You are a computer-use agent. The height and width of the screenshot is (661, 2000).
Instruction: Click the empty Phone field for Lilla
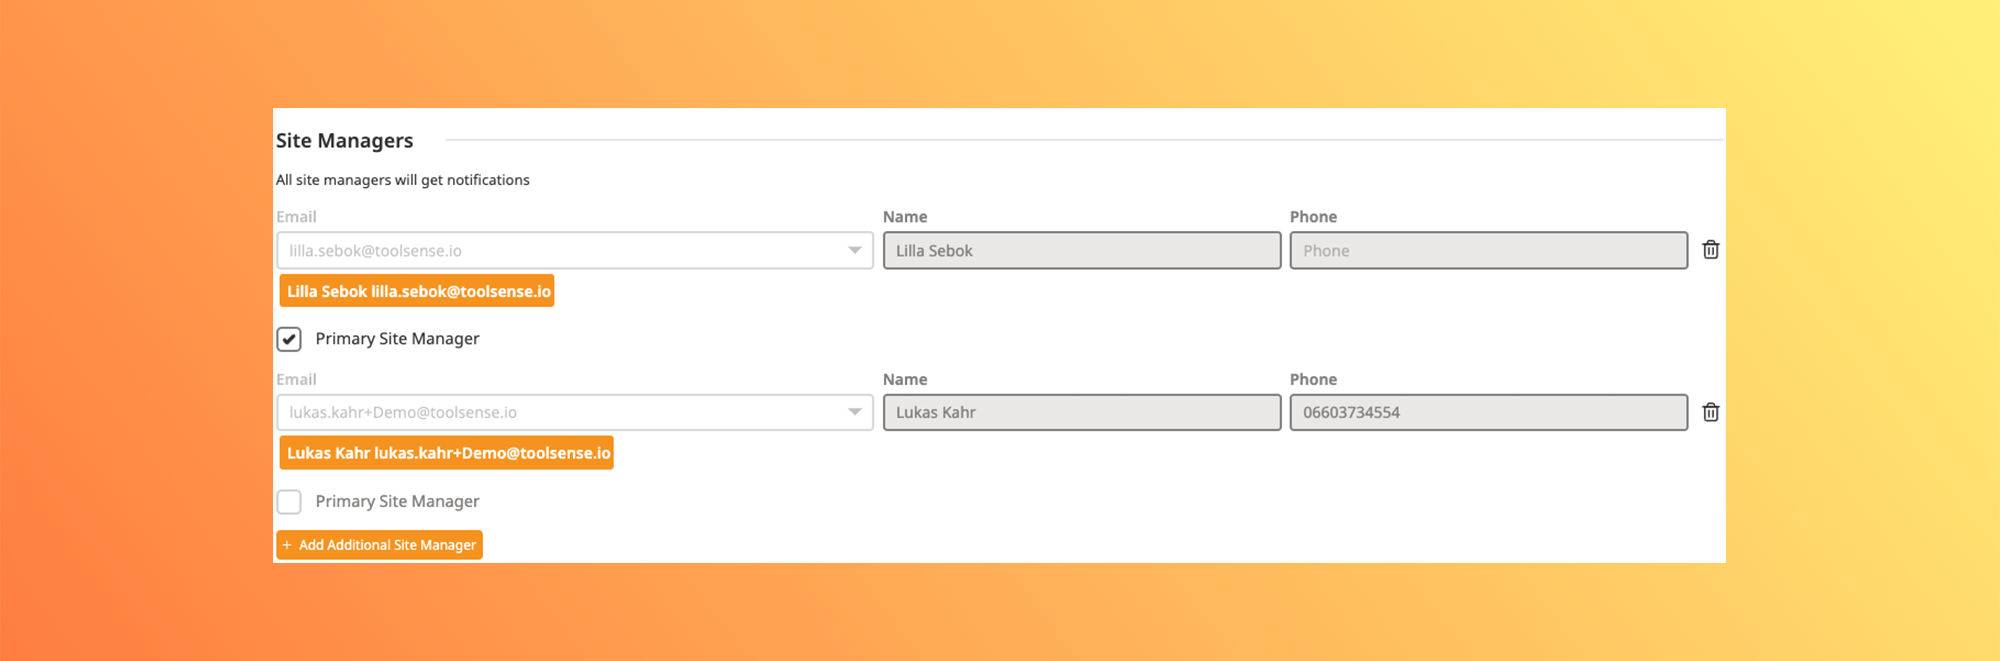click(1488, 250)
